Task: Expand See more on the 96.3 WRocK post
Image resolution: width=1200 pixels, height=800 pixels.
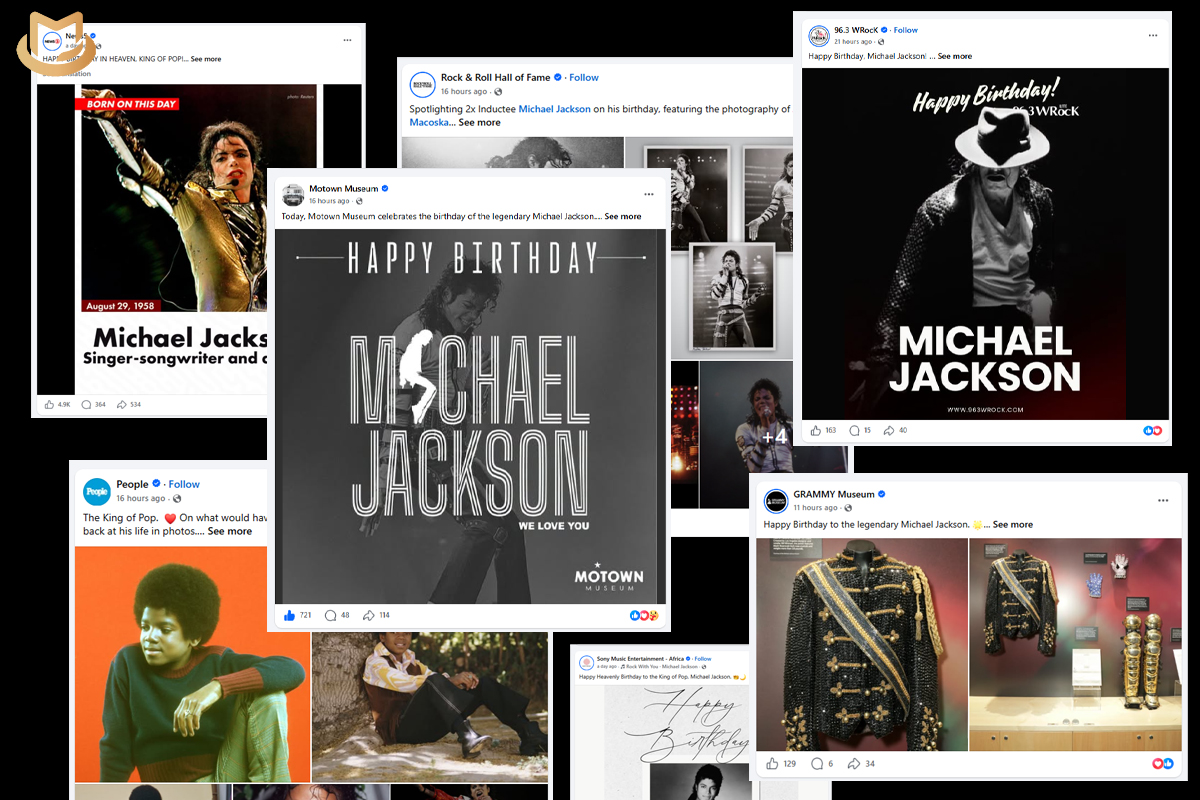Action: 954,56
